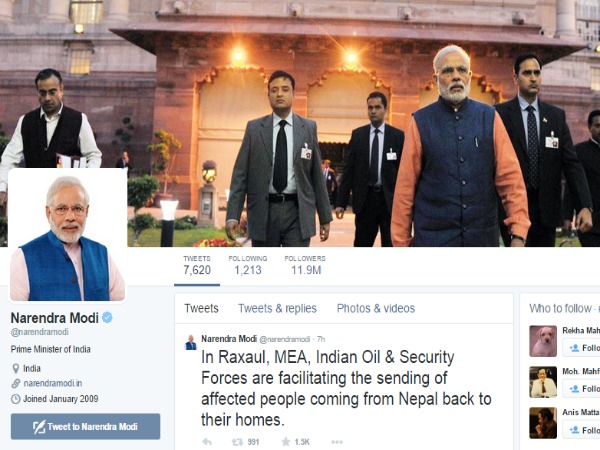Click the link icon beside narendramodi.in

[16, 383]
